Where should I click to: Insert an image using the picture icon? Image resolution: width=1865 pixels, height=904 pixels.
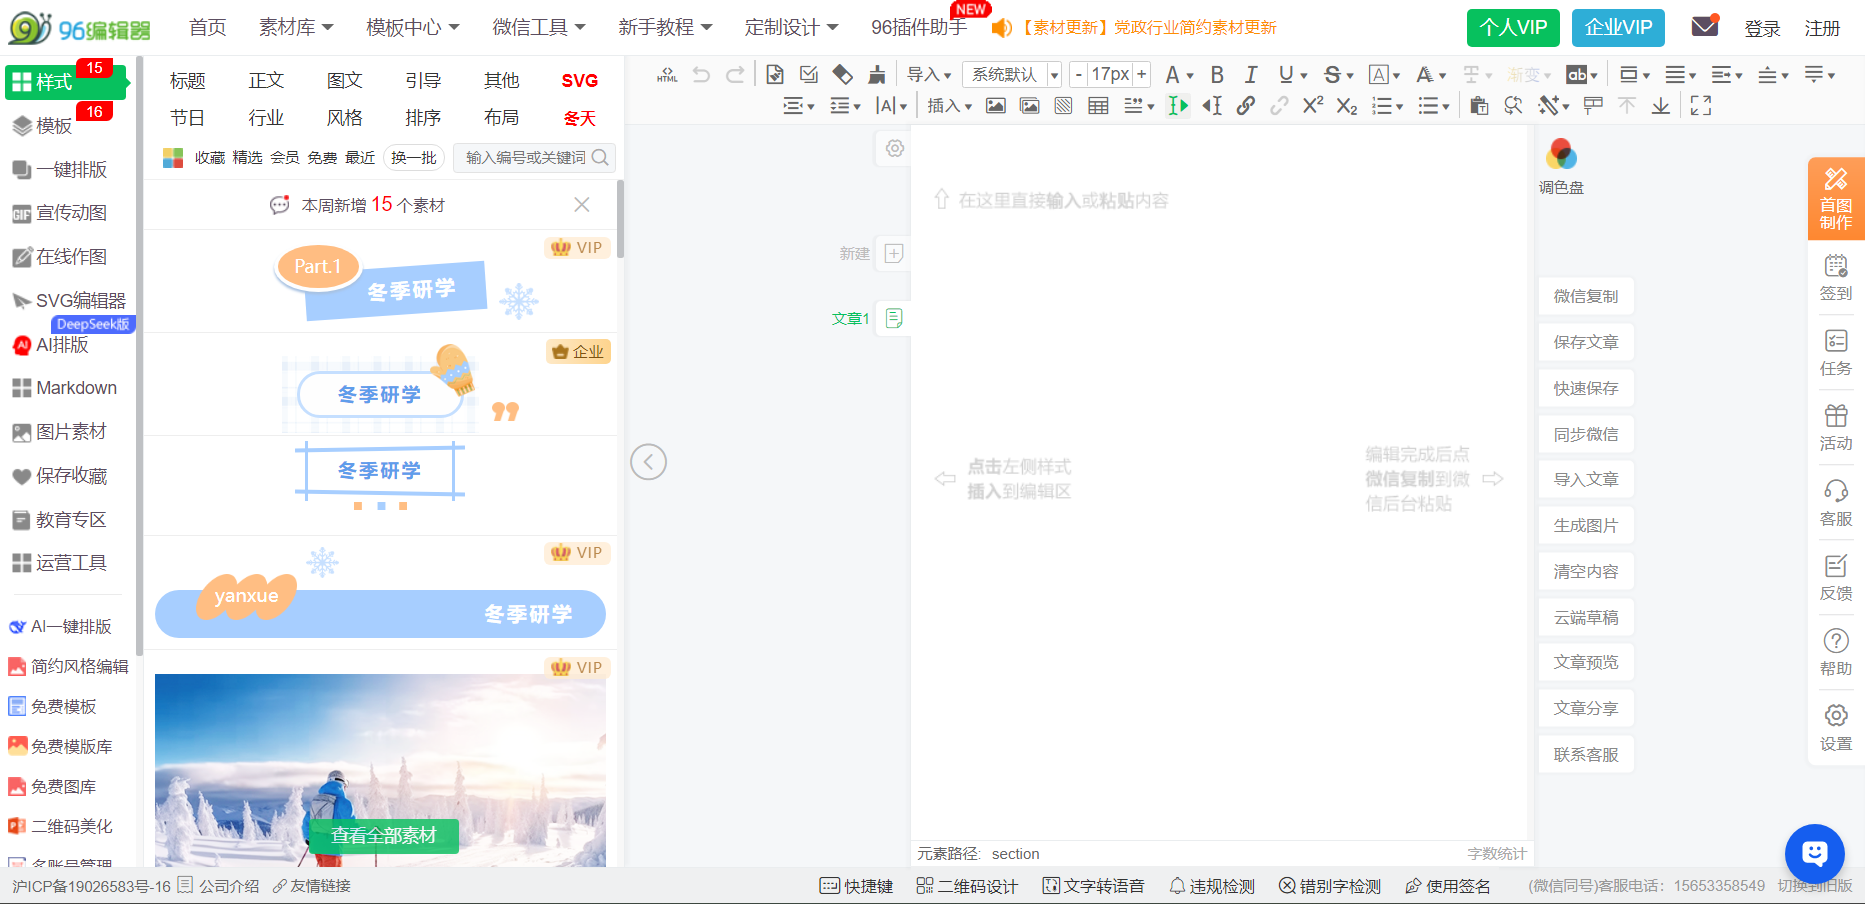995,105
